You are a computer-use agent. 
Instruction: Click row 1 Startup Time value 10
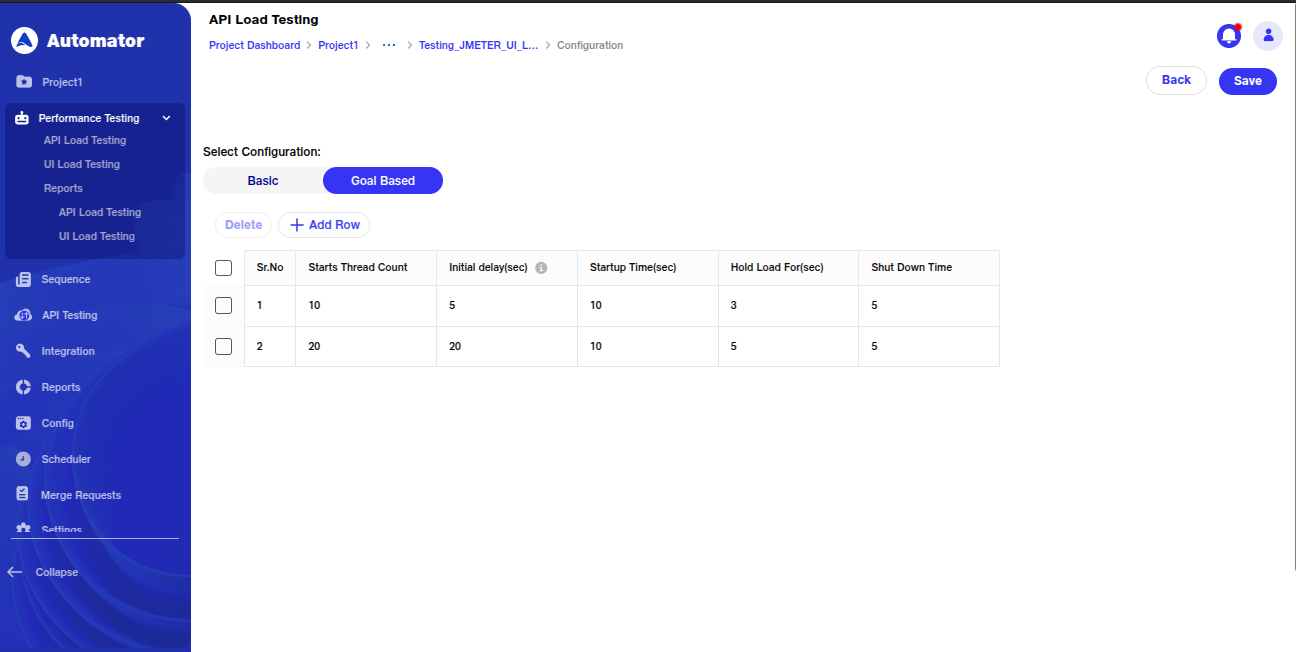click(596, 305)
